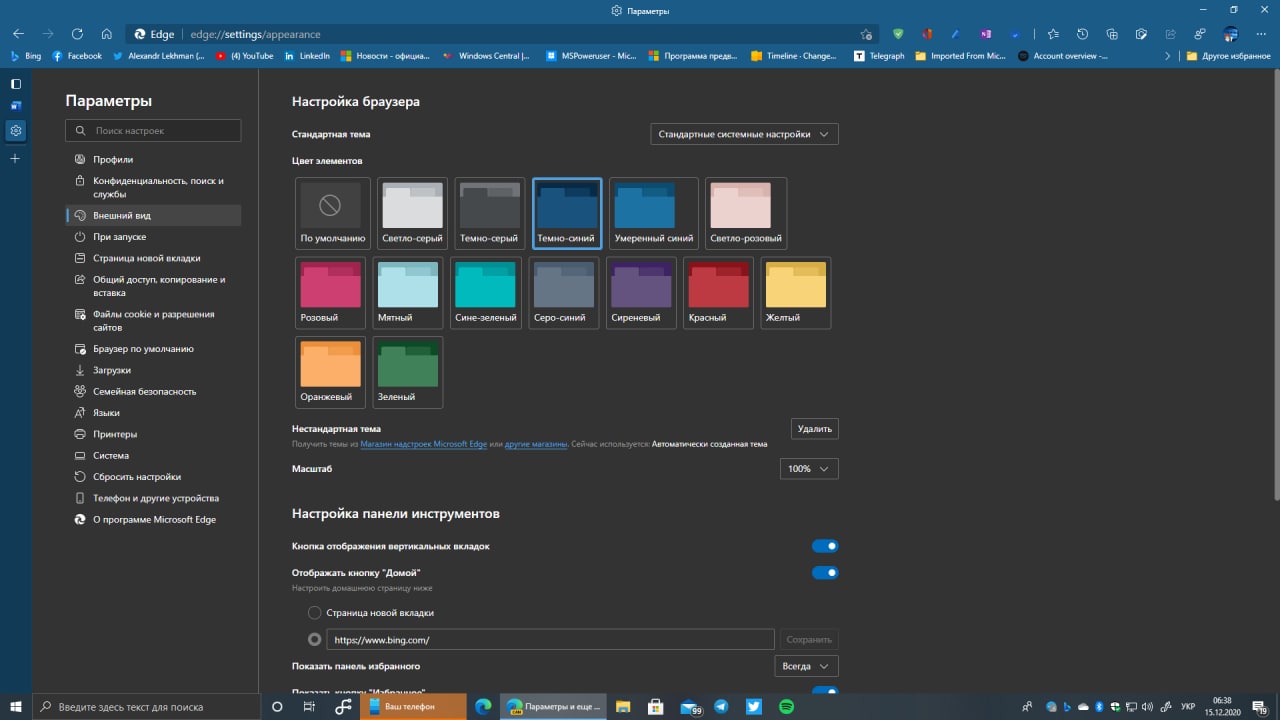Screen dimensions: 1280x720
Task: Open Microsoft Store from the taskbar
Action: coord(656,706)
